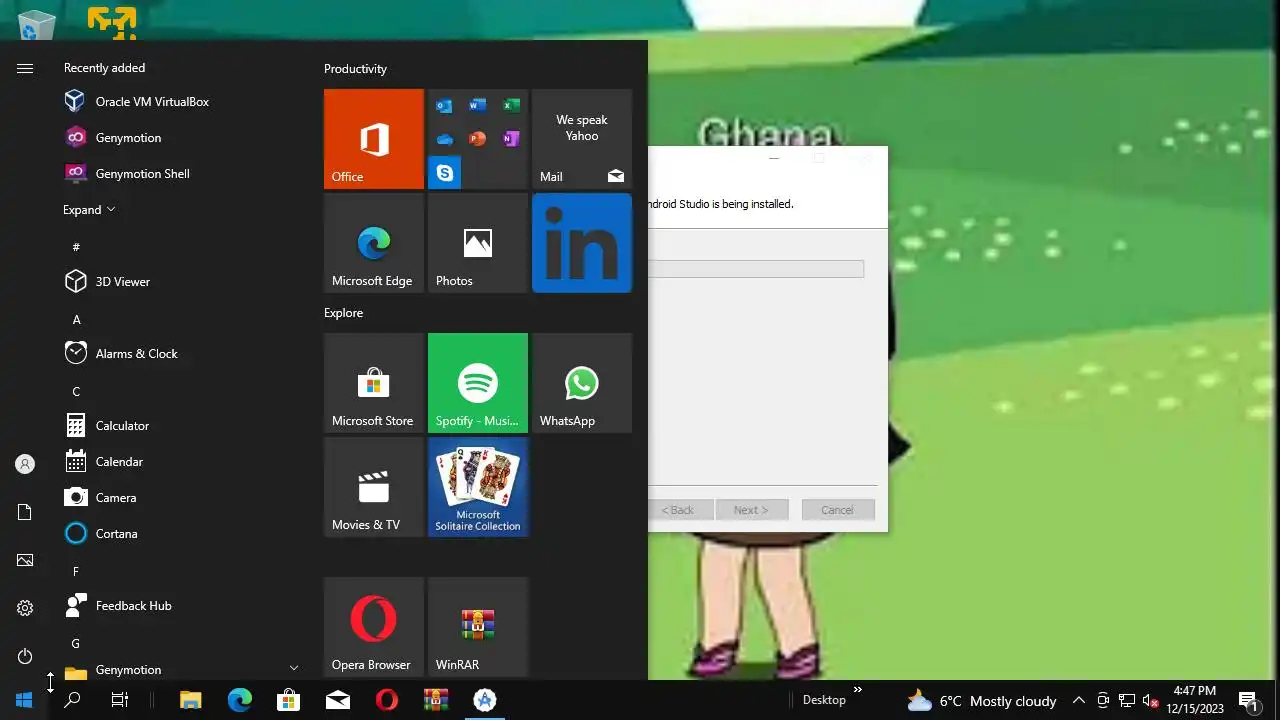Click the Windows Start button
1280x720 pixels.
pos(24,700)
